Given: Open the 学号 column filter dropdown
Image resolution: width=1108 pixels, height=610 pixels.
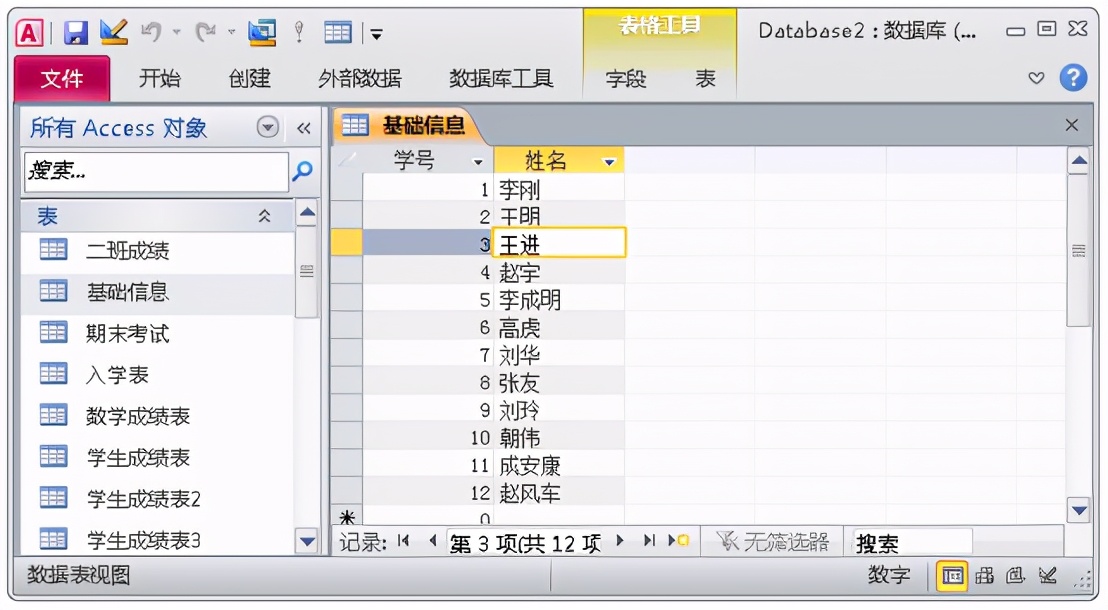Looking at the screenshot, I should tap(477, 160).
